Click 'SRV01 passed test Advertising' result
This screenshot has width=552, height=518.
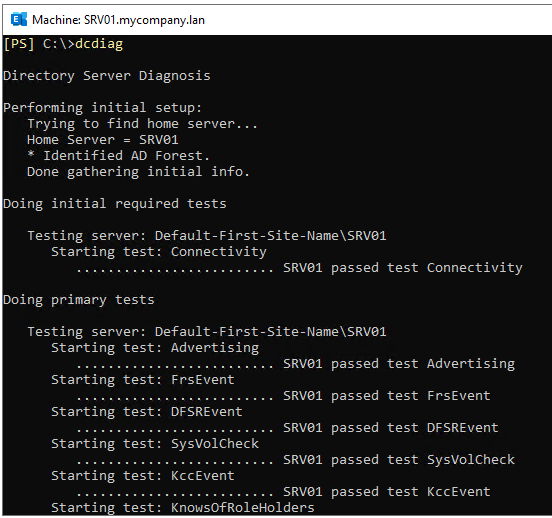tap(399, 364)
